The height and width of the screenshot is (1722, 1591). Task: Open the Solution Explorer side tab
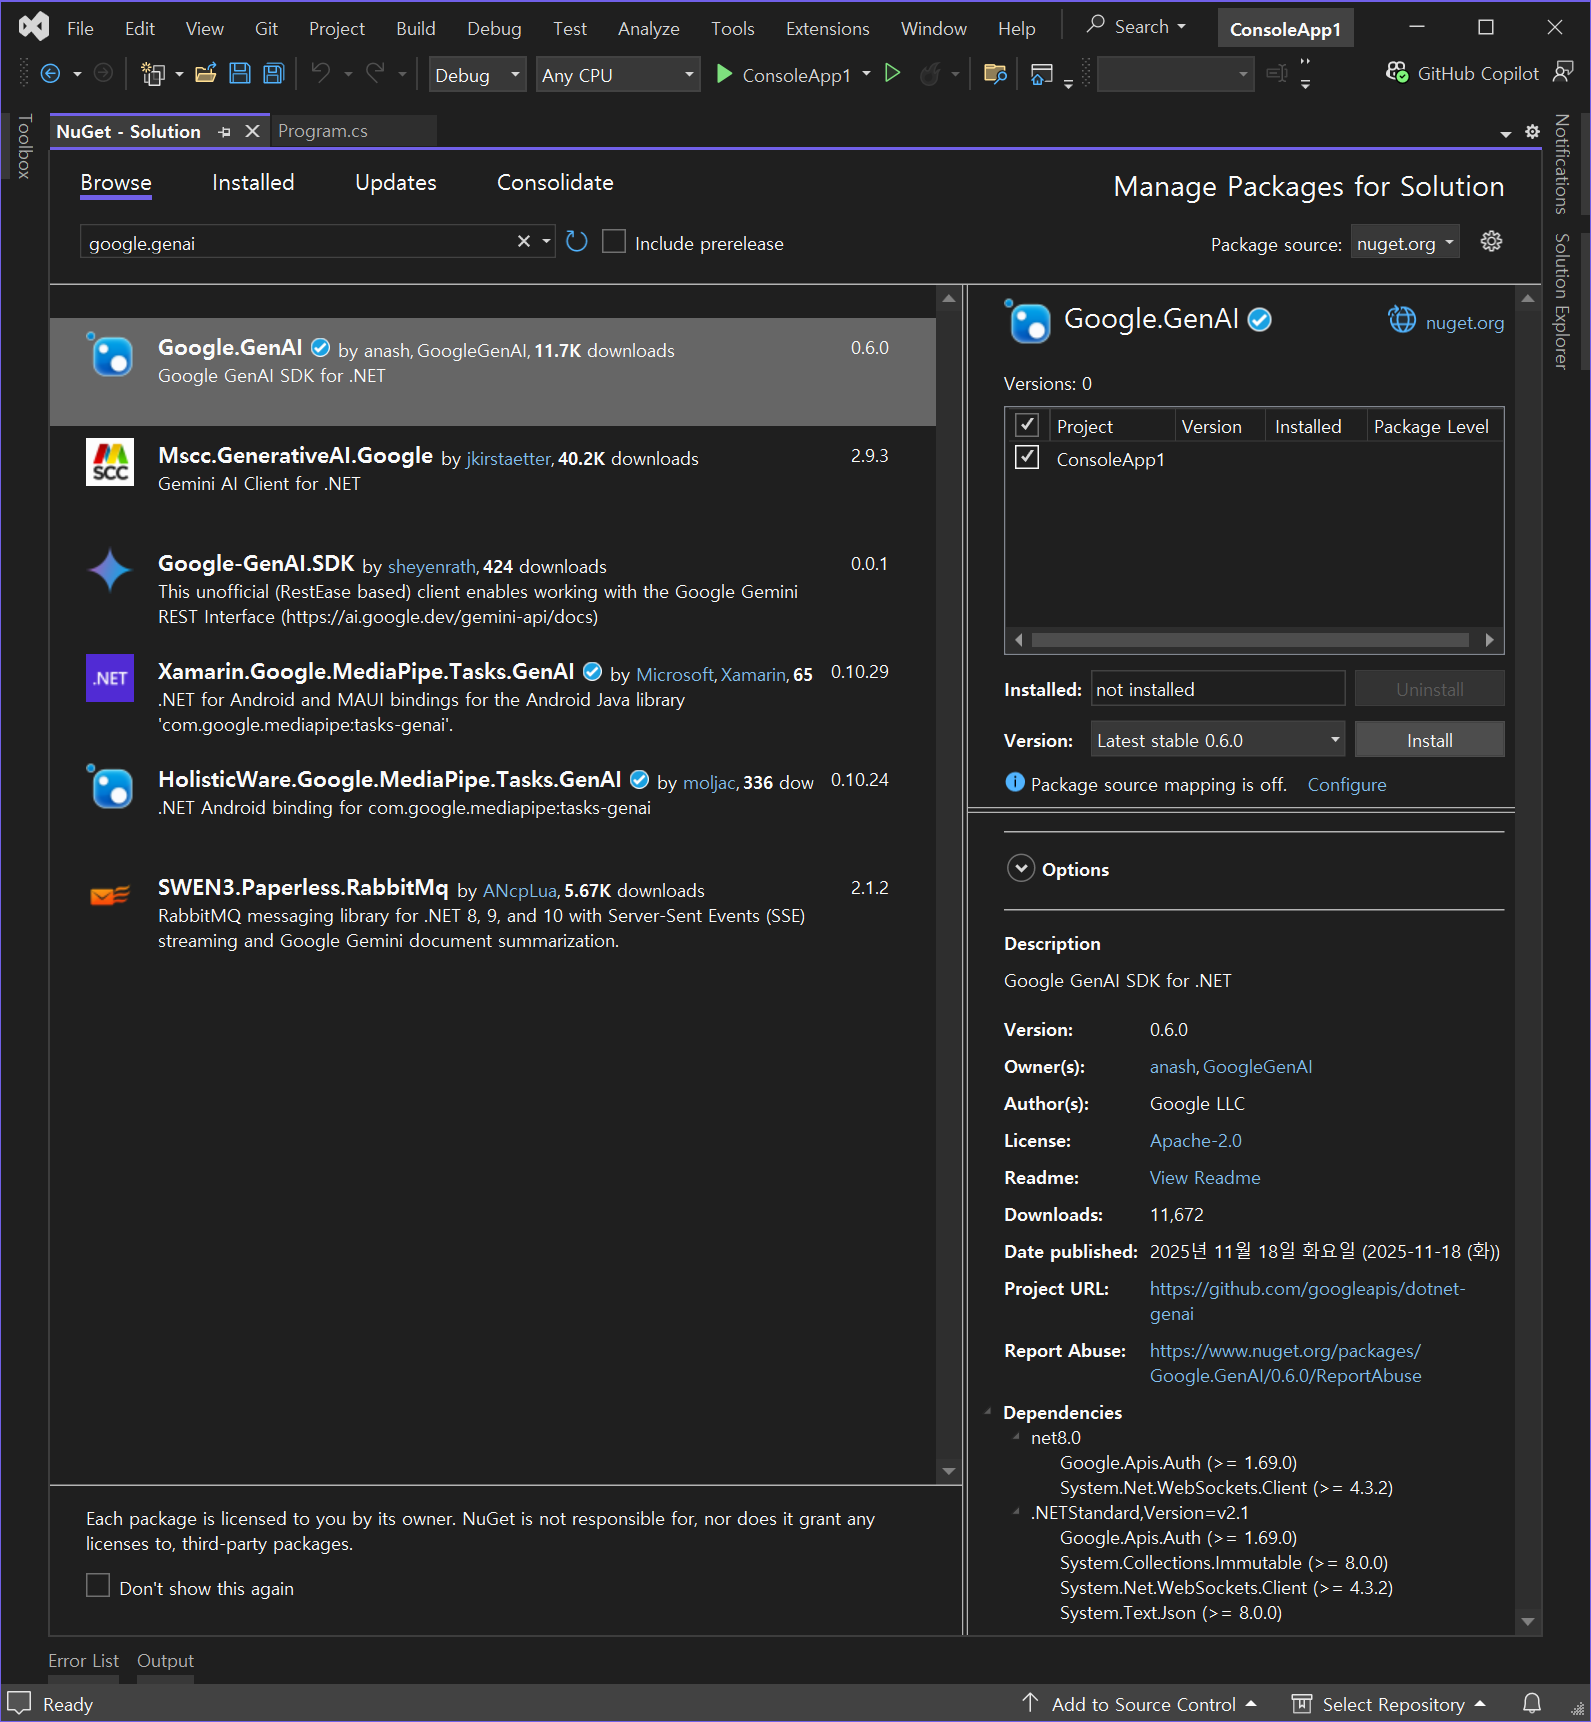click(x=1561, y=301)
